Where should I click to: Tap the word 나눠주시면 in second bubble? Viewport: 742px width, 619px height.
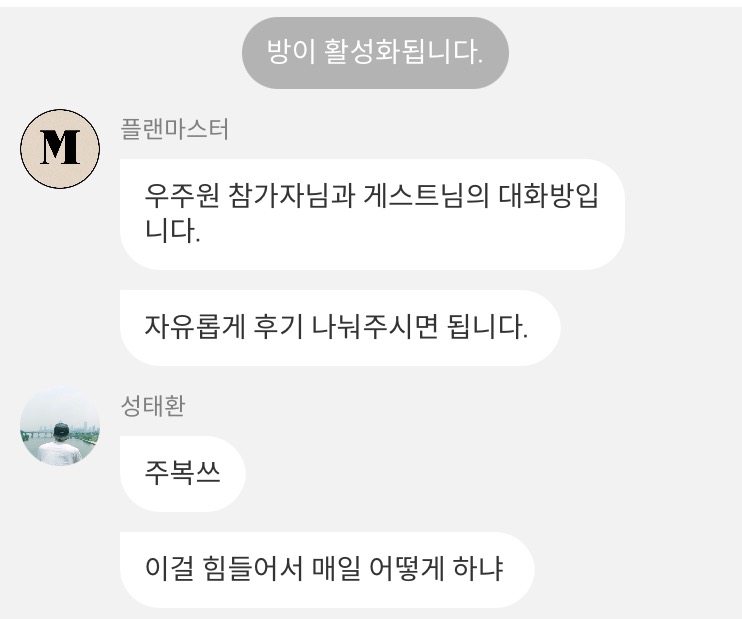click(374, 327)
